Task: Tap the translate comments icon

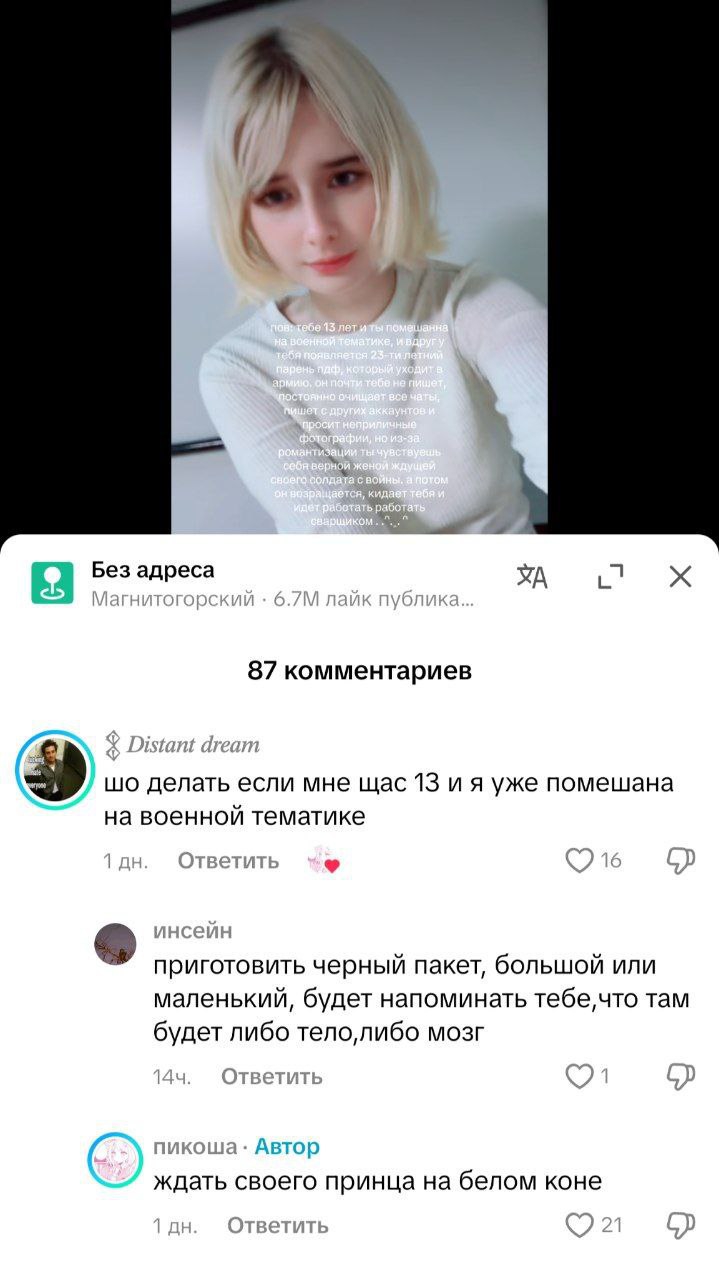Action: pyautogui.click(x=532, y=577)
